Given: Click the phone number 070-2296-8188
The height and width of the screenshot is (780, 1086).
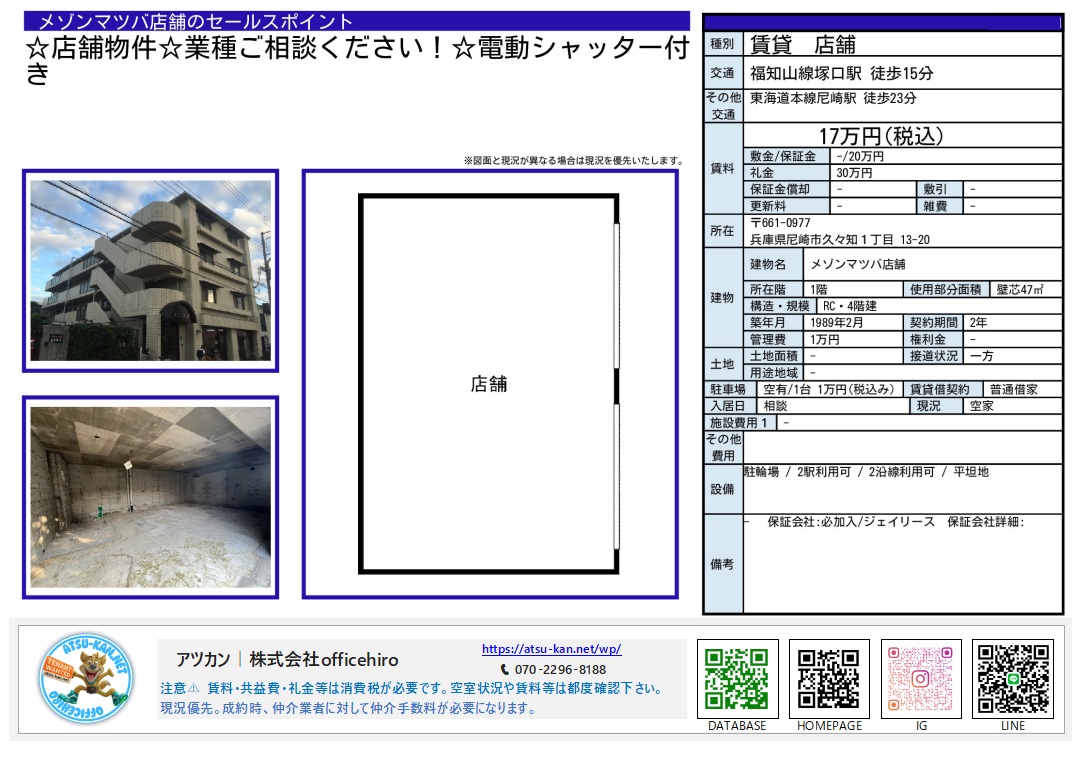Looking at the screenshot, I should coord(562,670).
